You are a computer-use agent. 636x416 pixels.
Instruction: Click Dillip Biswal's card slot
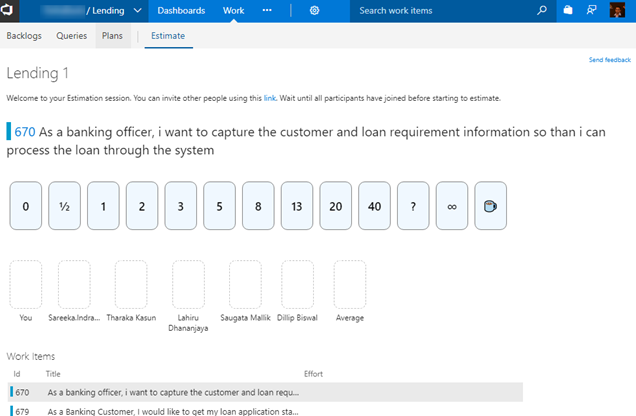297,285
